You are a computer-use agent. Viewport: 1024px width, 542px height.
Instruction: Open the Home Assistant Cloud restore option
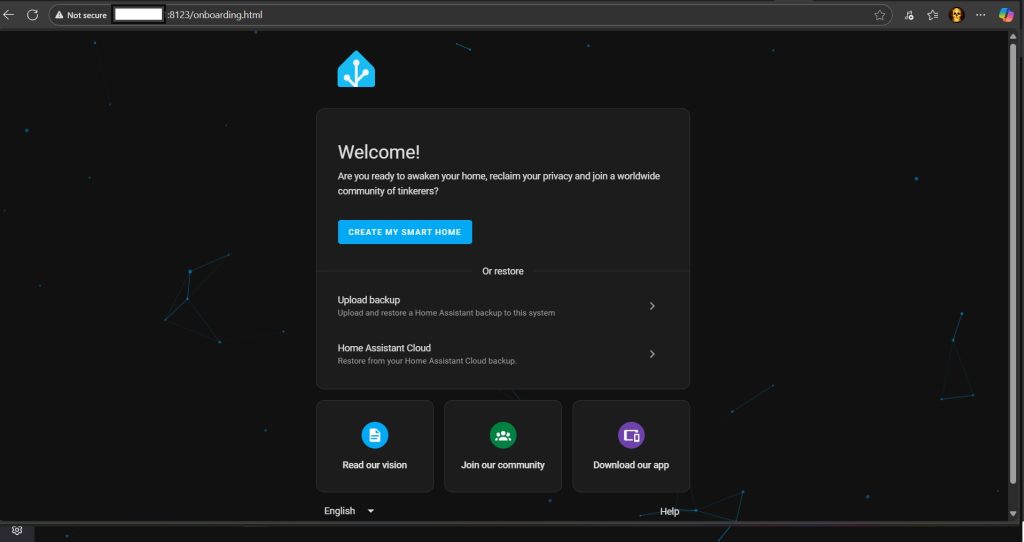point(503,354)
